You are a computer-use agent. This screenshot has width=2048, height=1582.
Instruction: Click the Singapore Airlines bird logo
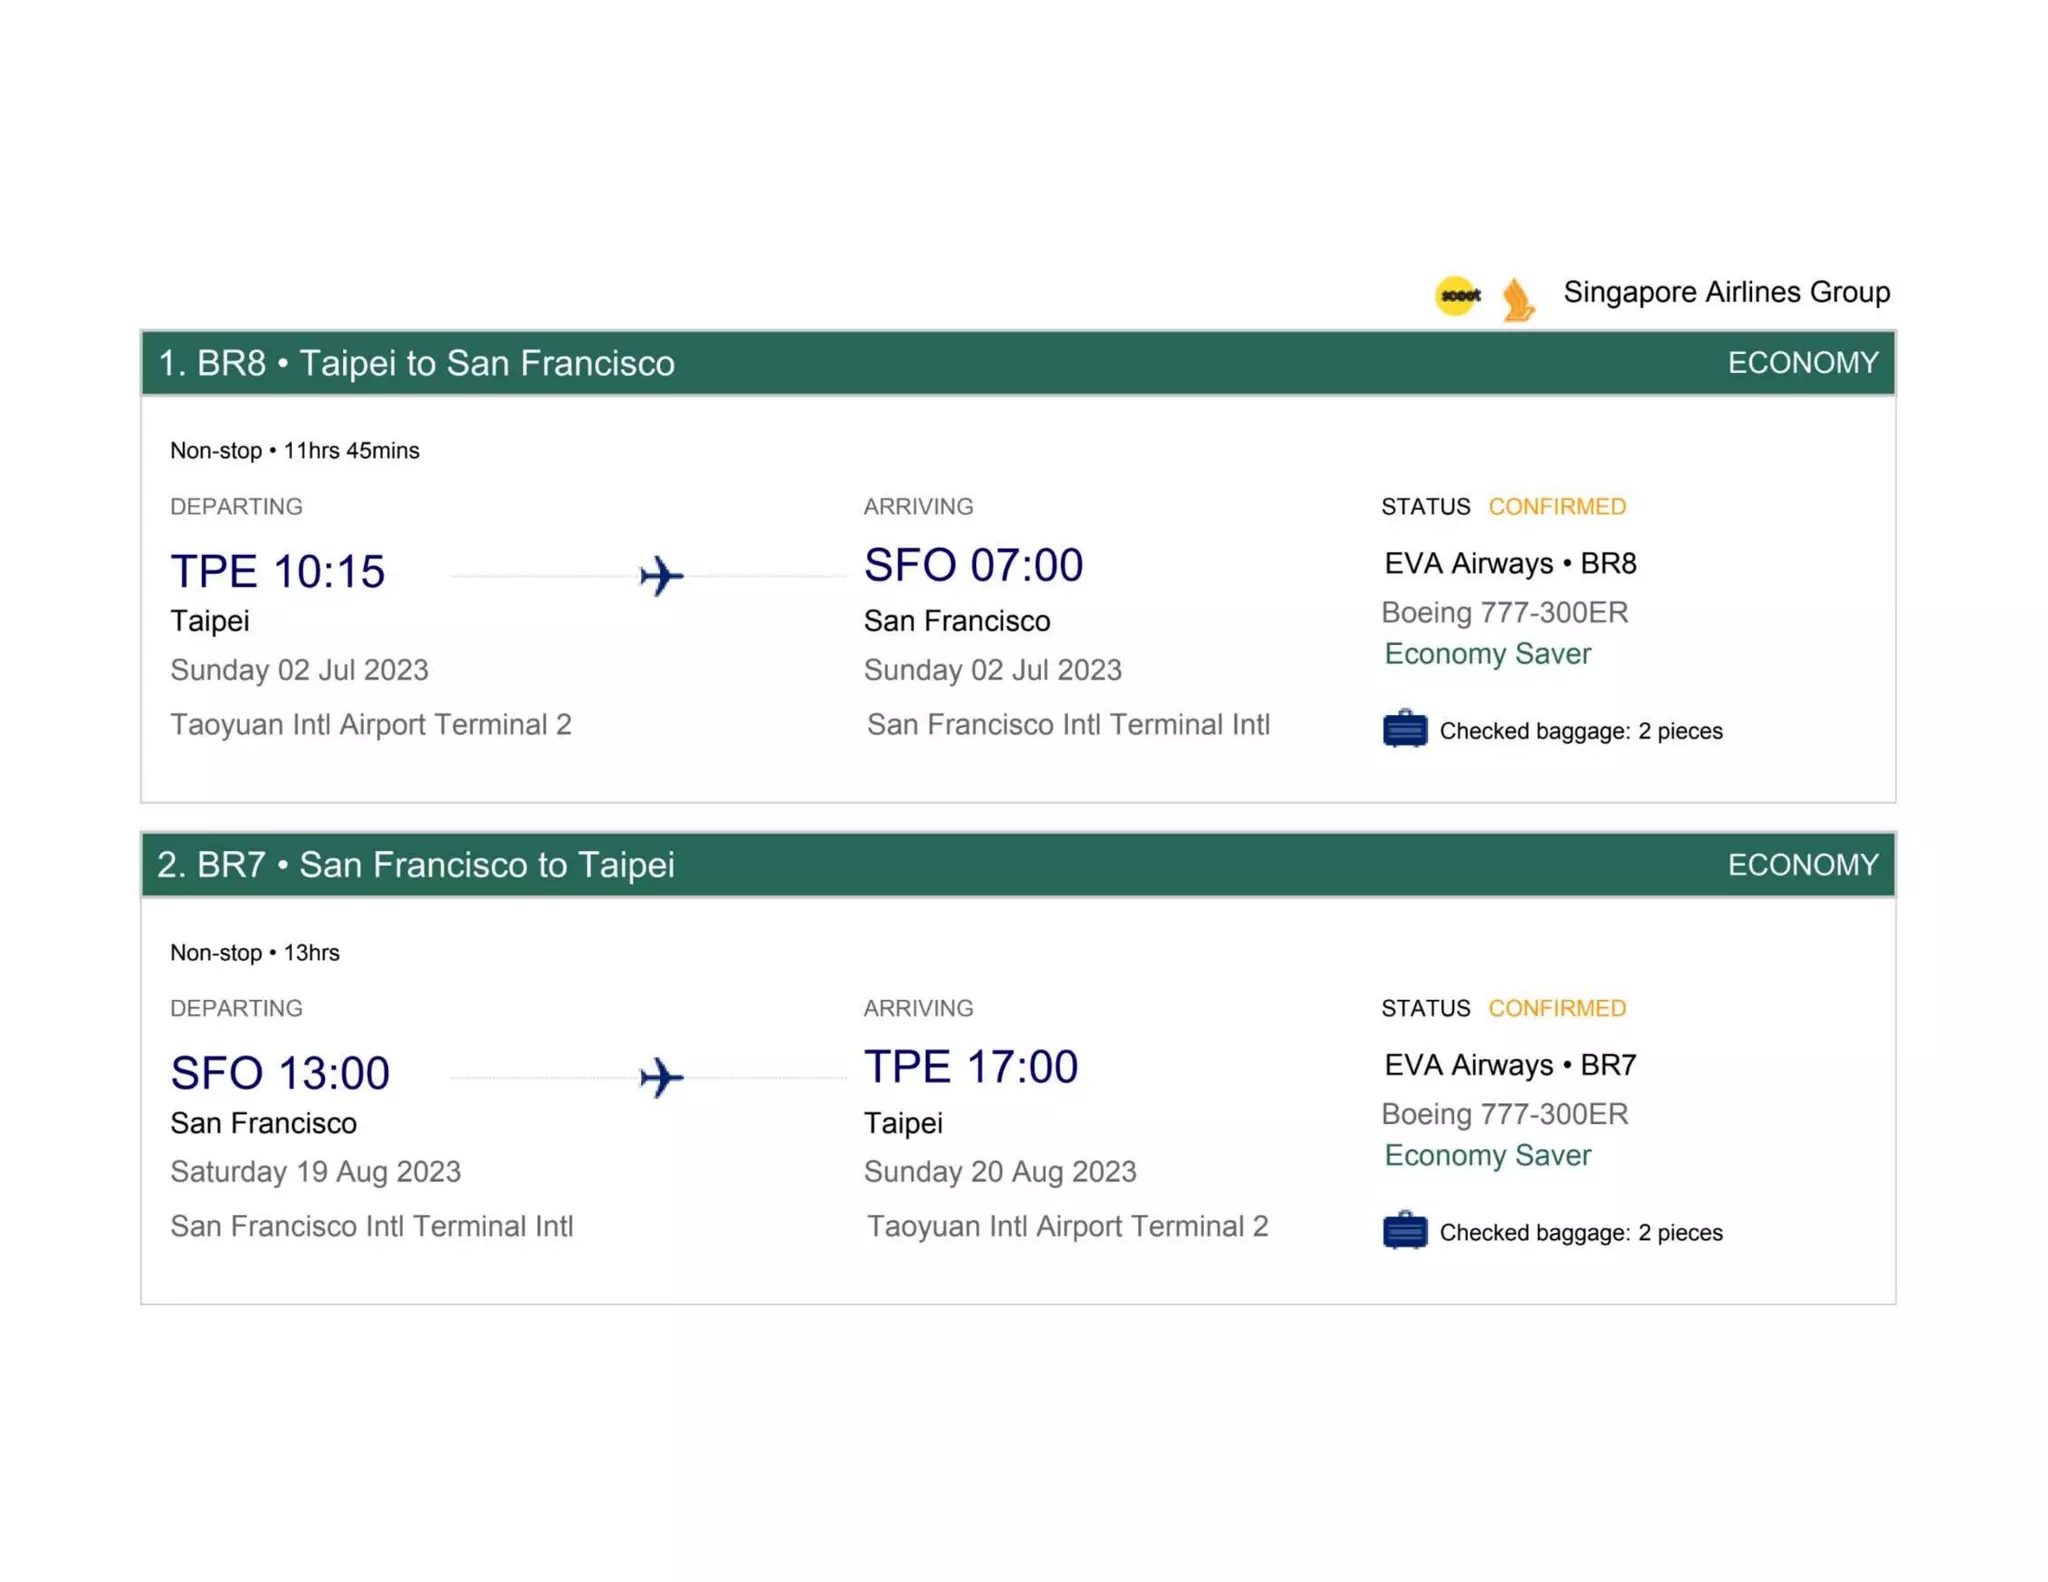pyautogui.click(x=1517, y=299)
